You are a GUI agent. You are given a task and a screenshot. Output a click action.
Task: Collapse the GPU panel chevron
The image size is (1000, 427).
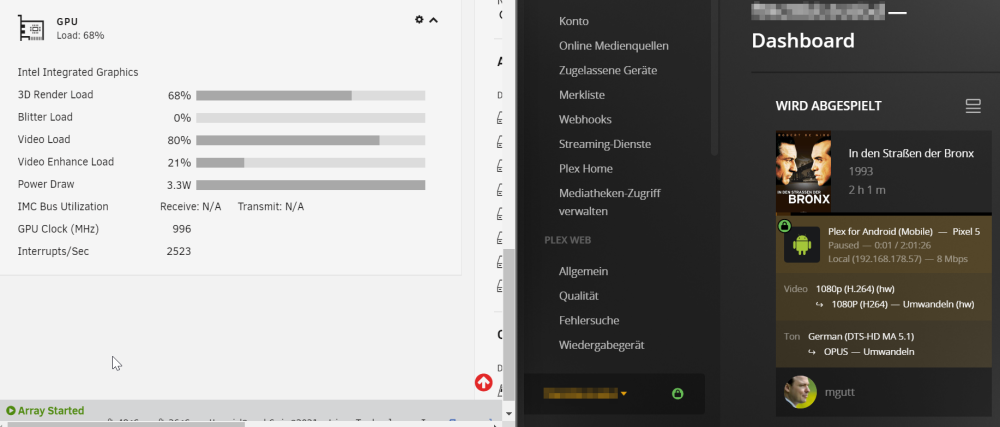click(x=434, y=20)
